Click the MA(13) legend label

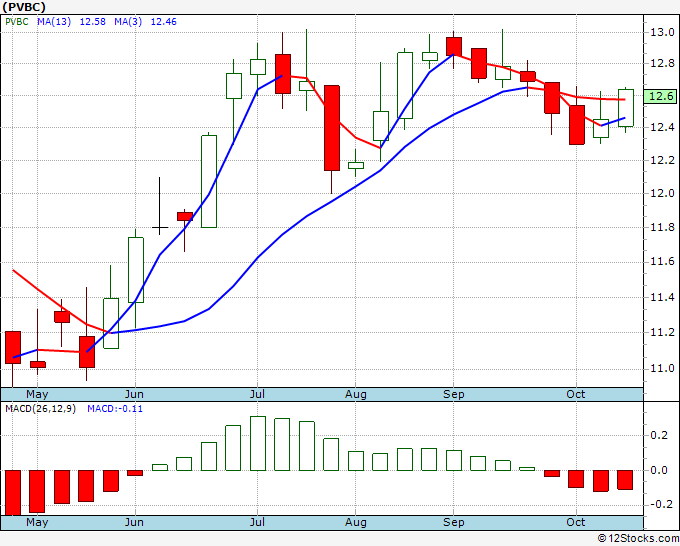[54, 22]
